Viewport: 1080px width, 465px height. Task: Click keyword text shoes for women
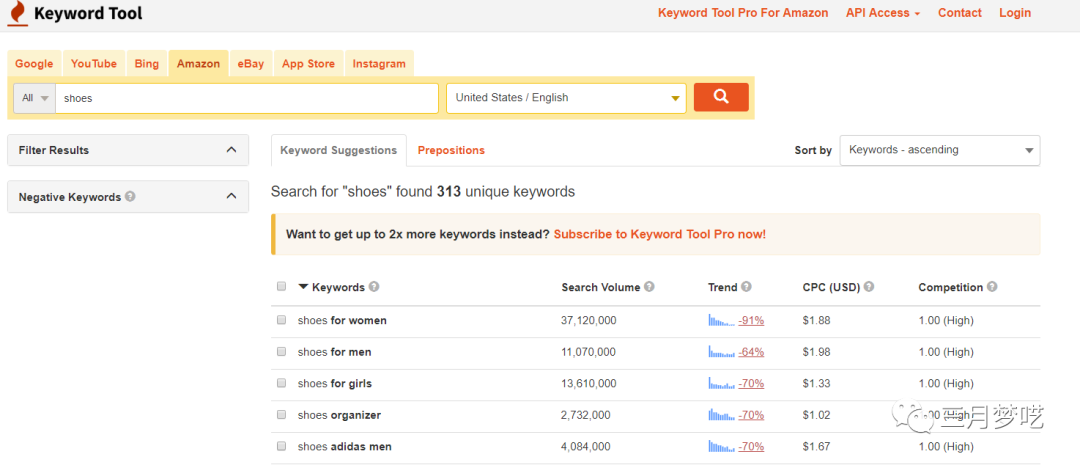click(342, 320)
